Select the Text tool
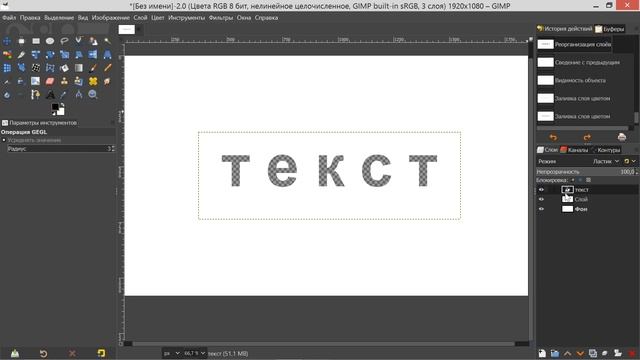Image resolution: width=640 pixels, height=360 pixels. pyautogui.click(x=50, y=95)
